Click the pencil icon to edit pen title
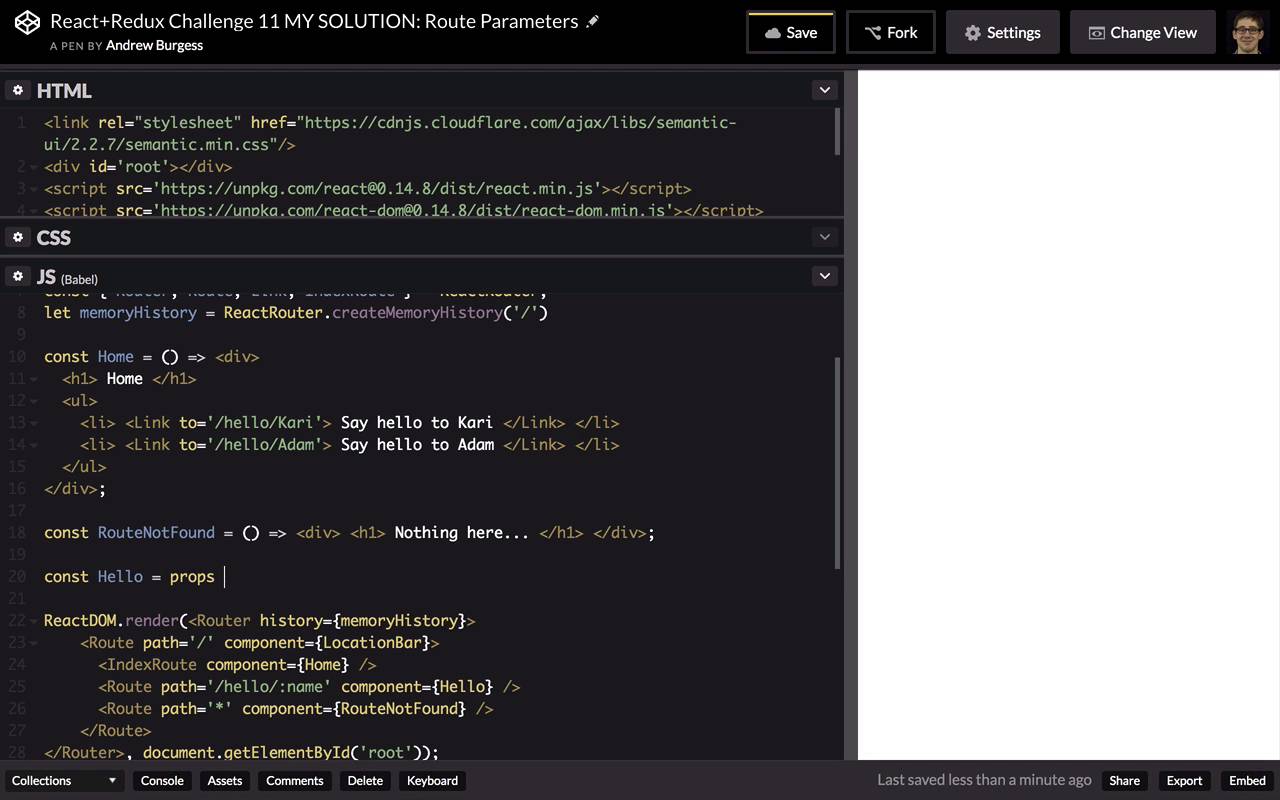 [593, 21]
